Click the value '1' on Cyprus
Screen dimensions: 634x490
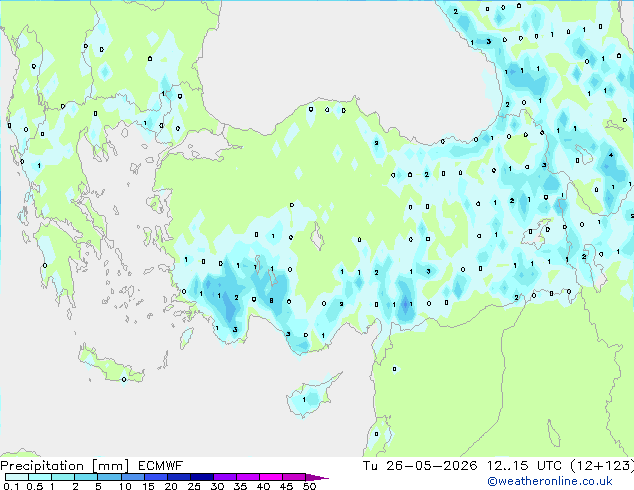click(x=304, y=400)
